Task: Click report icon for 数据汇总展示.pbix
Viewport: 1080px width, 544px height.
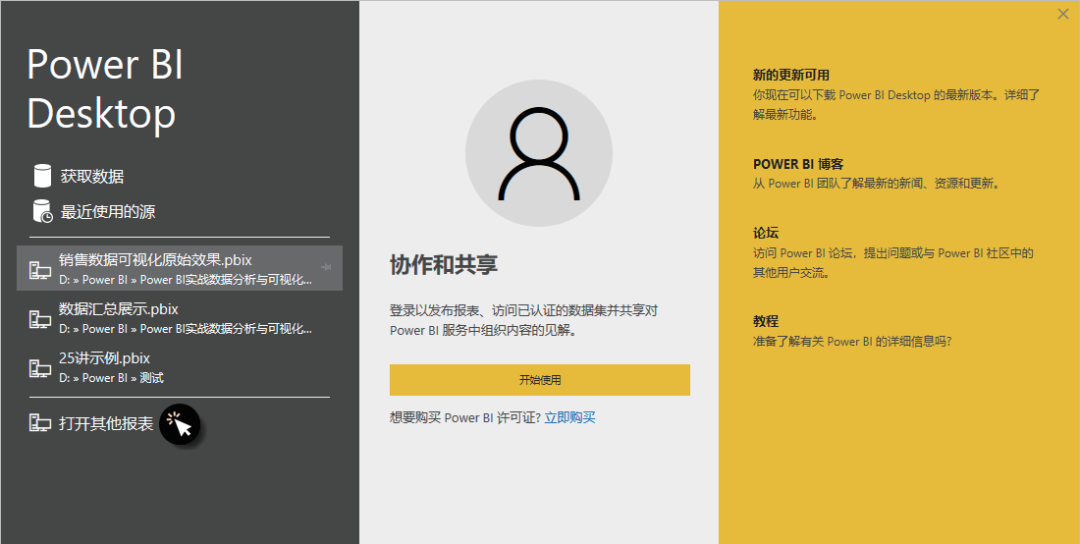Action: pos(40,319)
